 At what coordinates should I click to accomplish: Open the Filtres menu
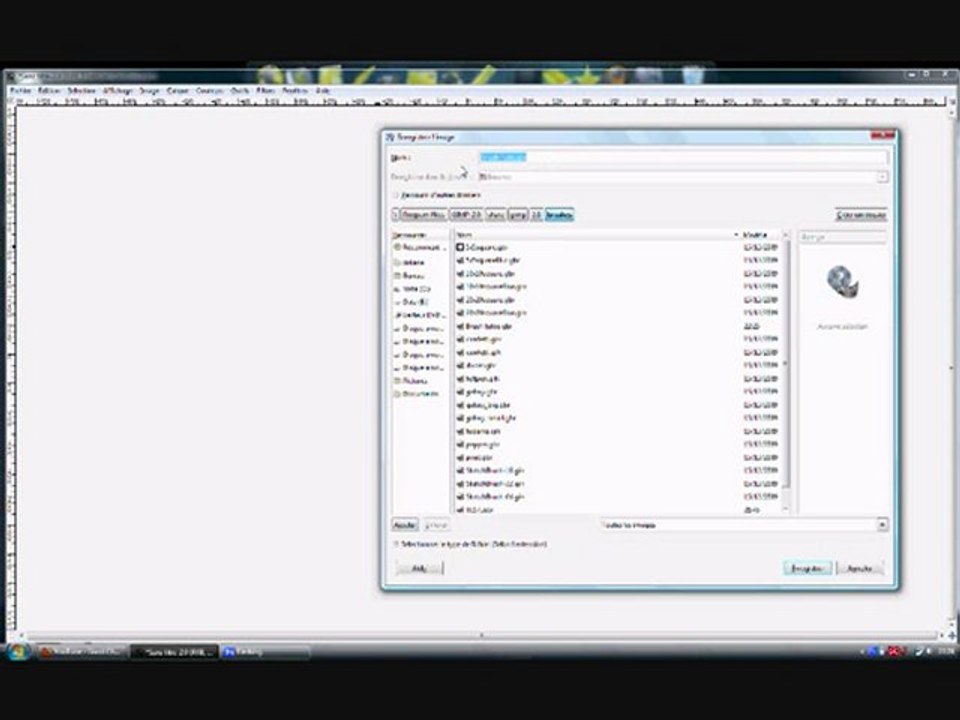[266, 91]
